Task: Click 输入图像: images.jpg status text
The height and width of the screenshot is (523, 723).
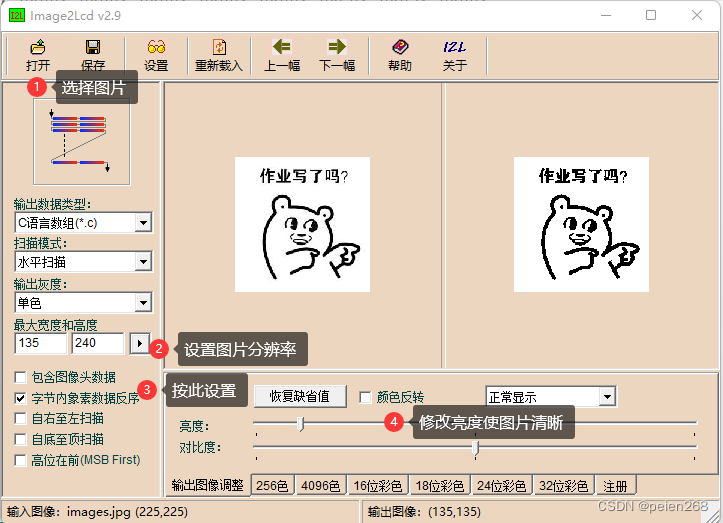Action: (97, 511)
